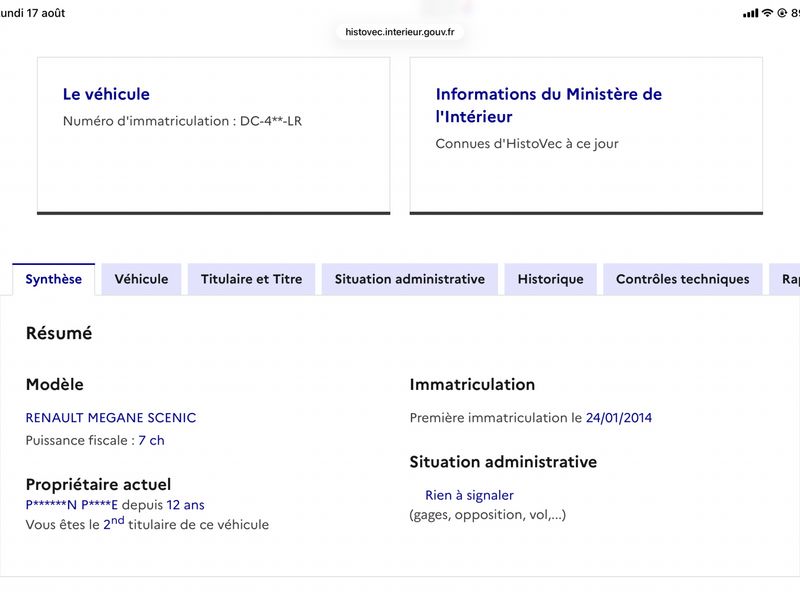Click the first registration date 24/01/2014
Screen dimensions: 800x600
click(x=618, y=417)
